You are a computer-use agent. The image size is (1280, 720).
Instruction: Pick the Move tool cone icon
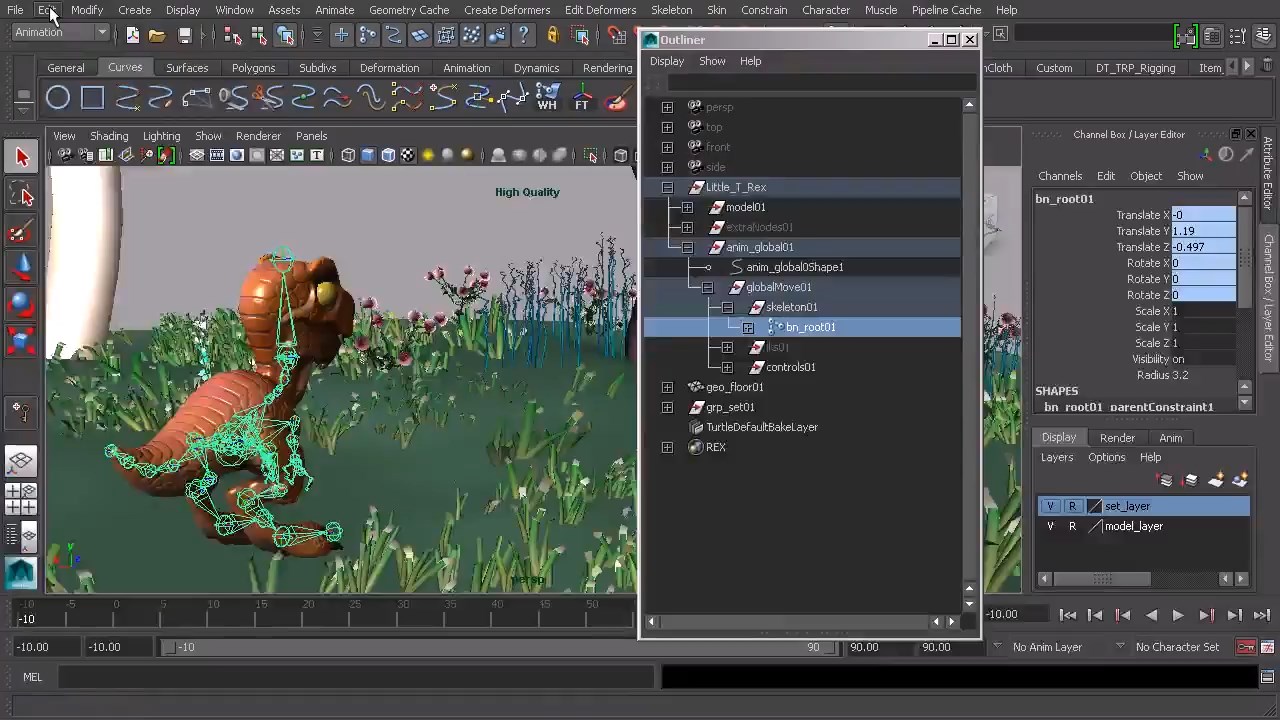coord(22,268)
